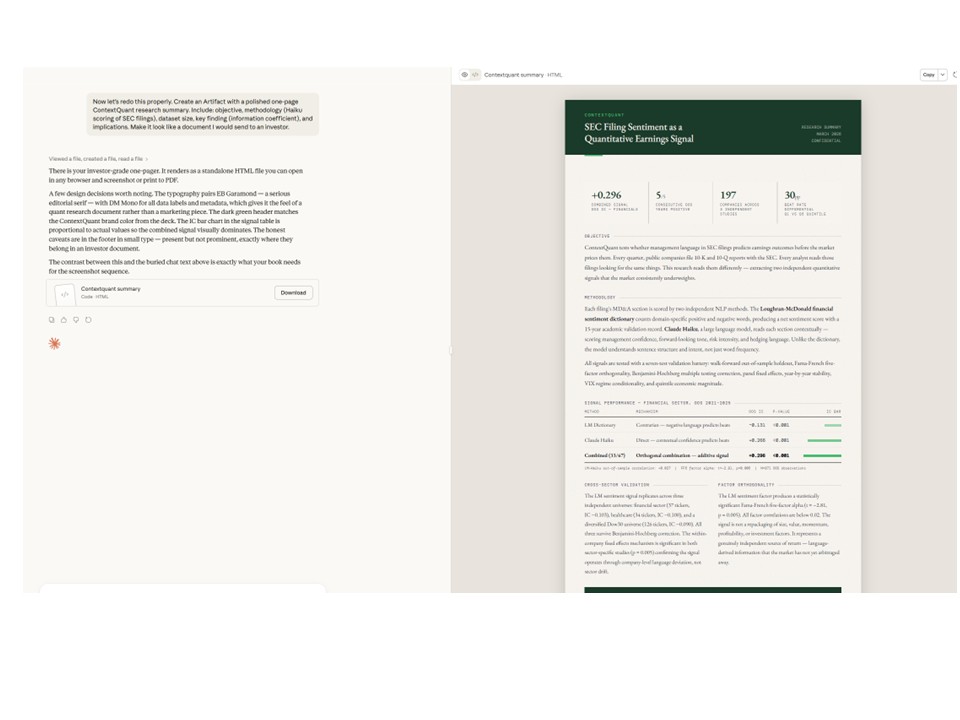Copy the response using the copy icon
Image resolution: width=960 pixels, height=720 pixels.
[51, 319]
